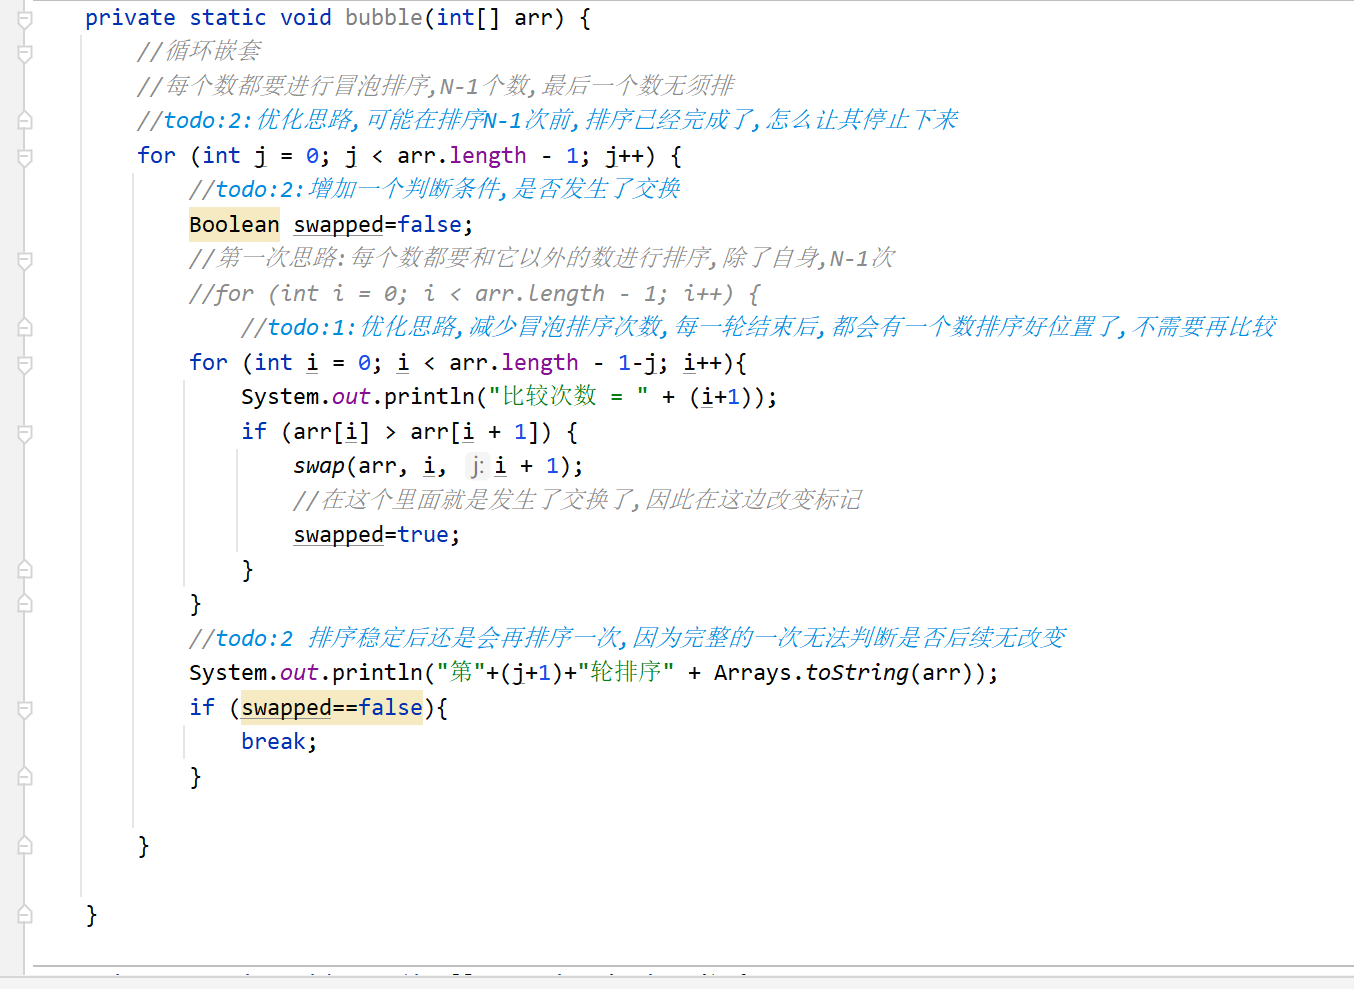The height and width of the screenshot is (989, 1354).
Task: Click the j: parameter name hint in swap call
Action: 476,465
